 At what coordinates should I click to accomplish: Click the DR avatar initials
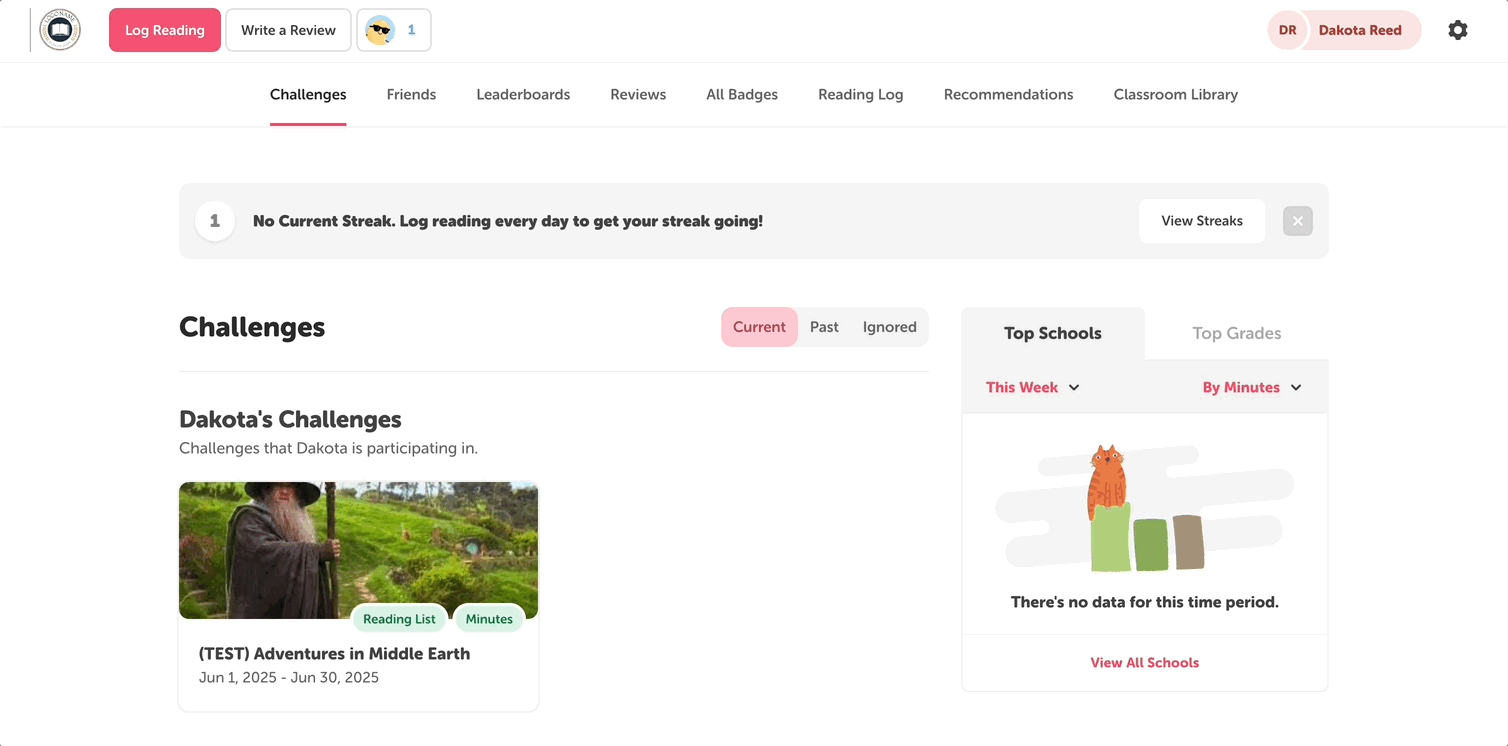point(1287,30)
